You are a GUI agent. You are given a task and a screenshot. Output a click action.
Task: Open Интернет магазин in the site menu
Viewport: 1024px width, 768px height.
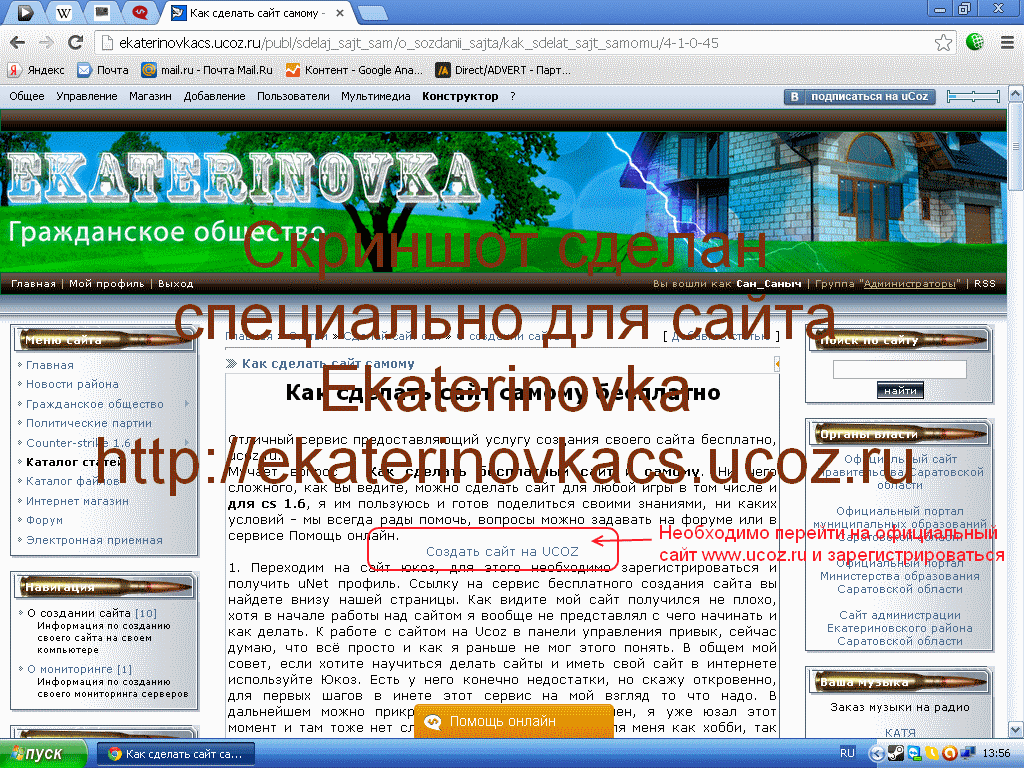click(x=77, y=501)
